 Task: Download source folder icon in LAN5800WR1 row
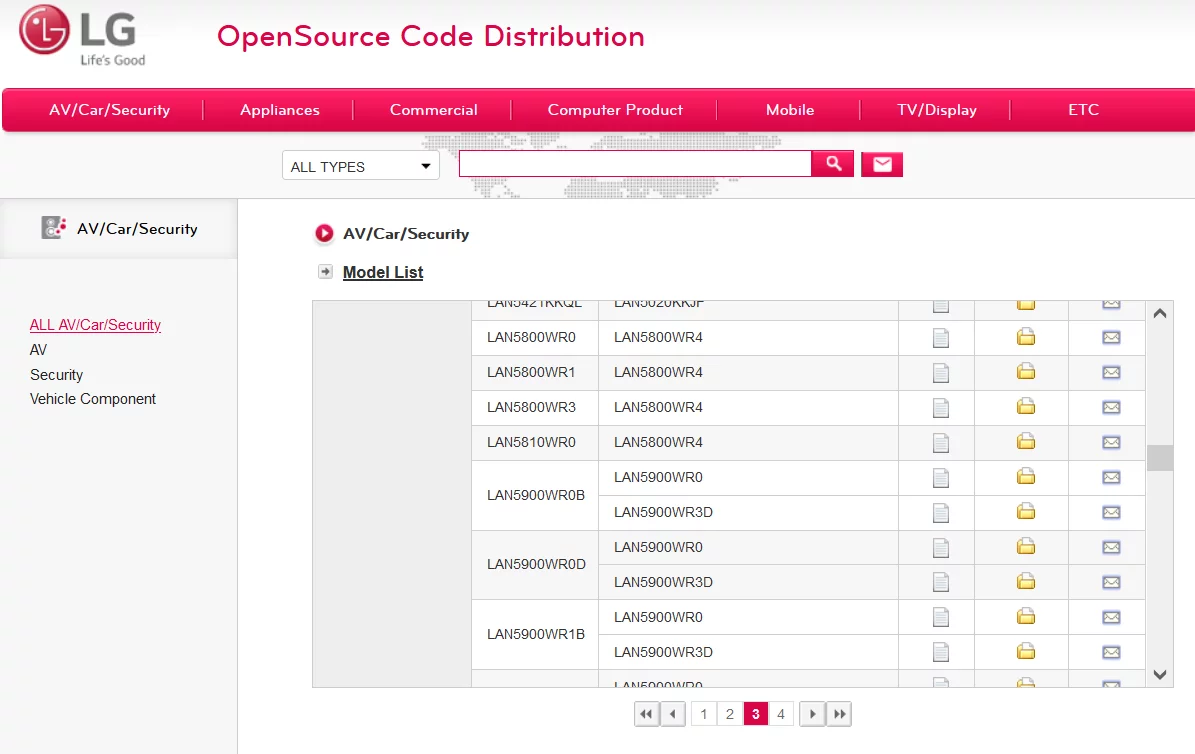(1026, 371)
